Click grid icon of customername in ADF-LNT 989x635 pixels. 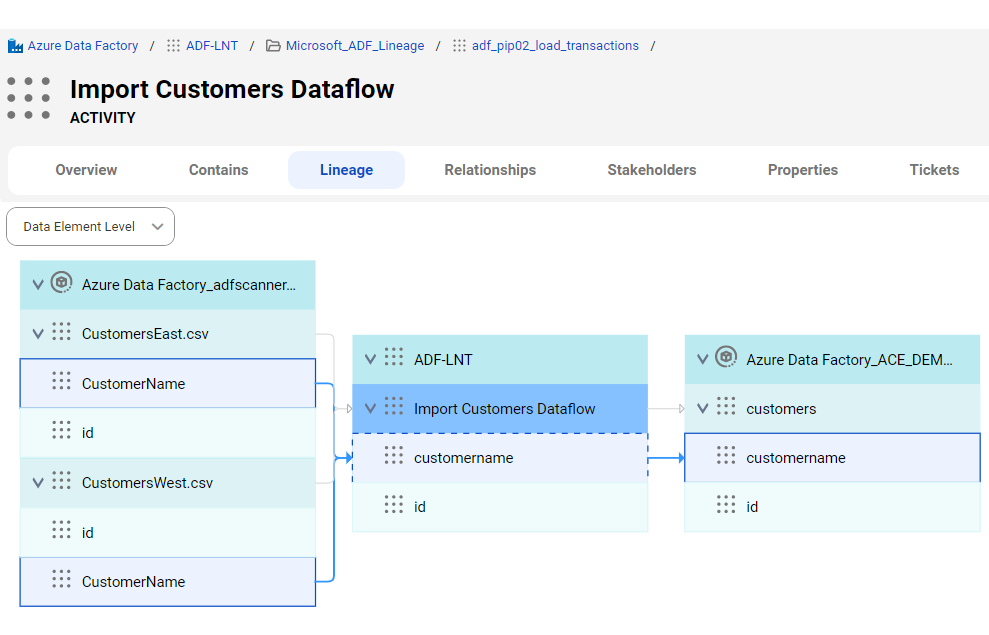(x=394, y=455)
